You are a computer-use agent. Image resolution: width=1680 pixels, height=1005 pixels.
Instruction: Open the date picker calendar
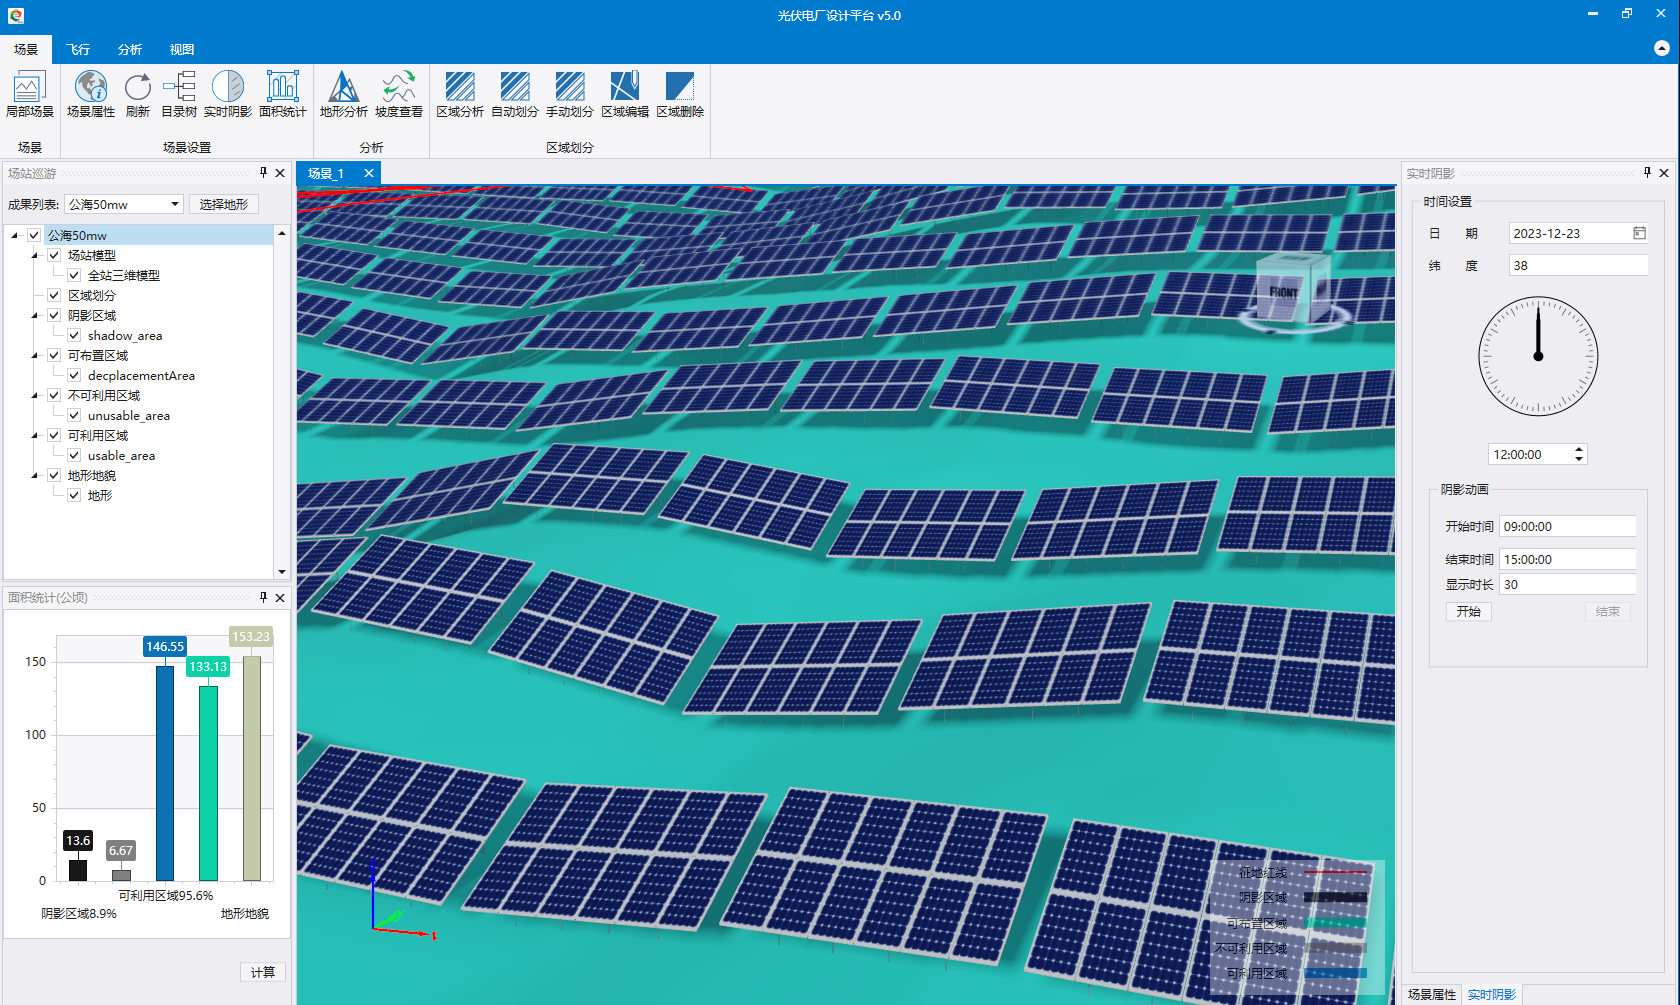(x=1639, y=233)
